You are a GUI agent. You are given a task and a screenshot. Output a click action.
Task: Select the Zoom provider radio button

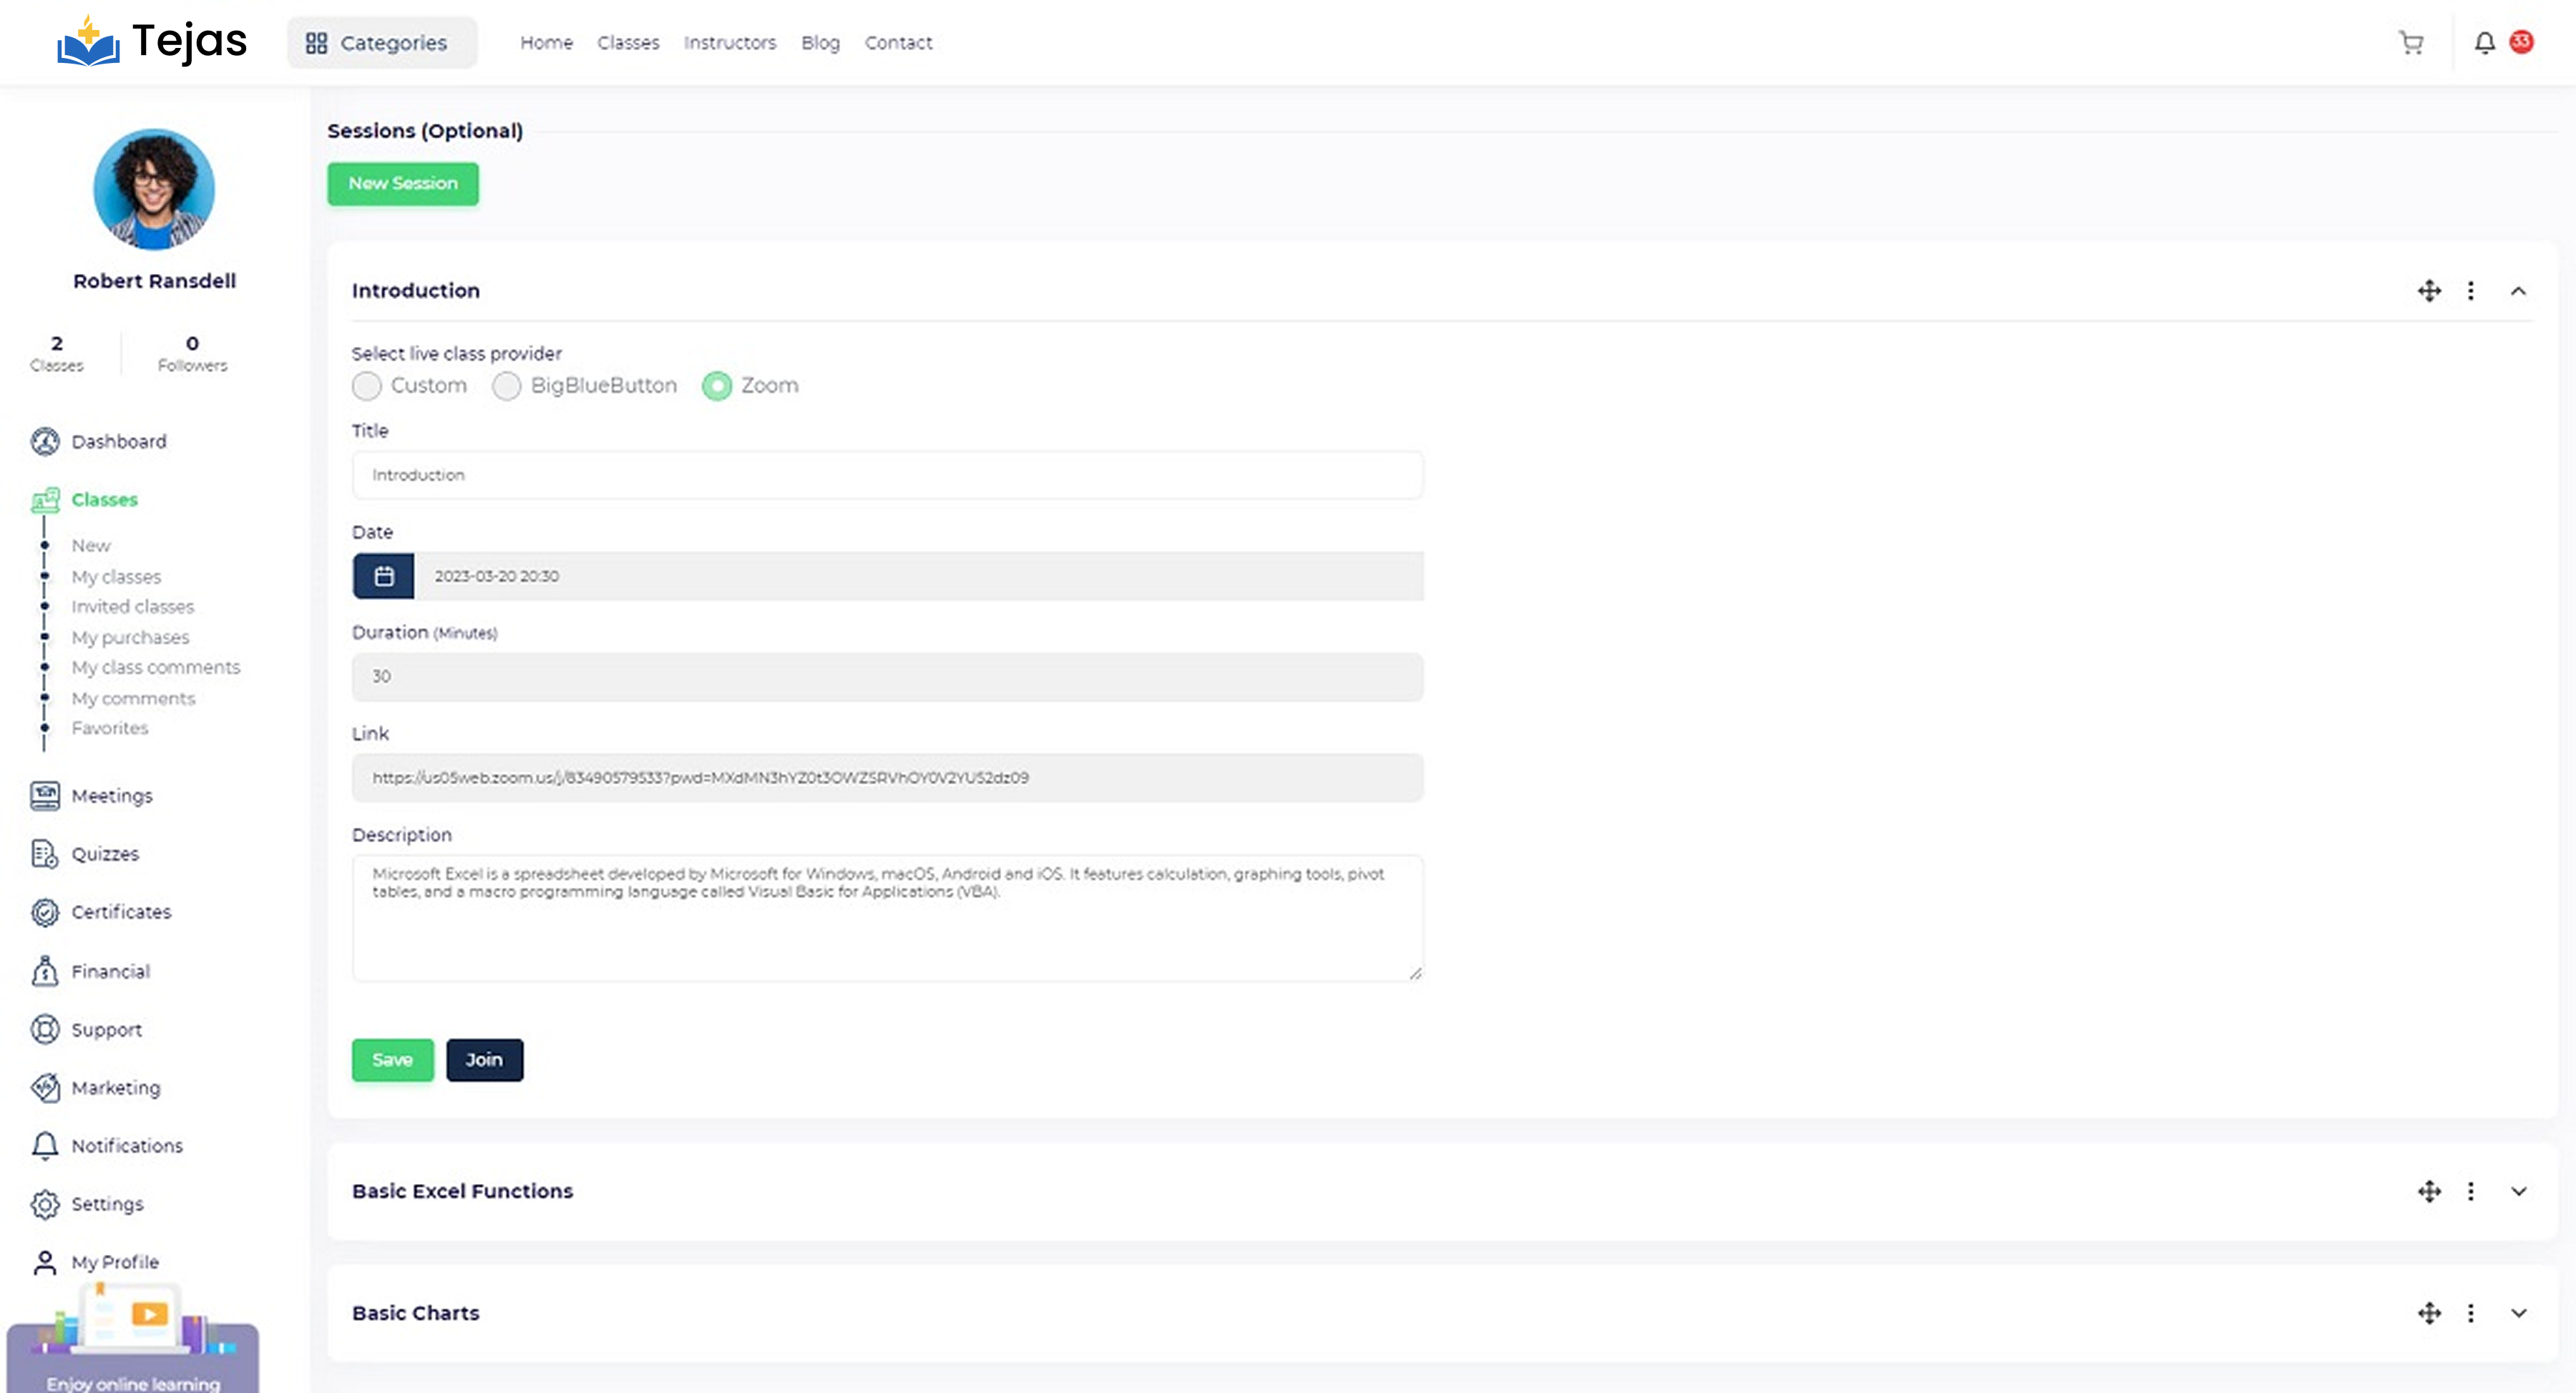(717, 386)
